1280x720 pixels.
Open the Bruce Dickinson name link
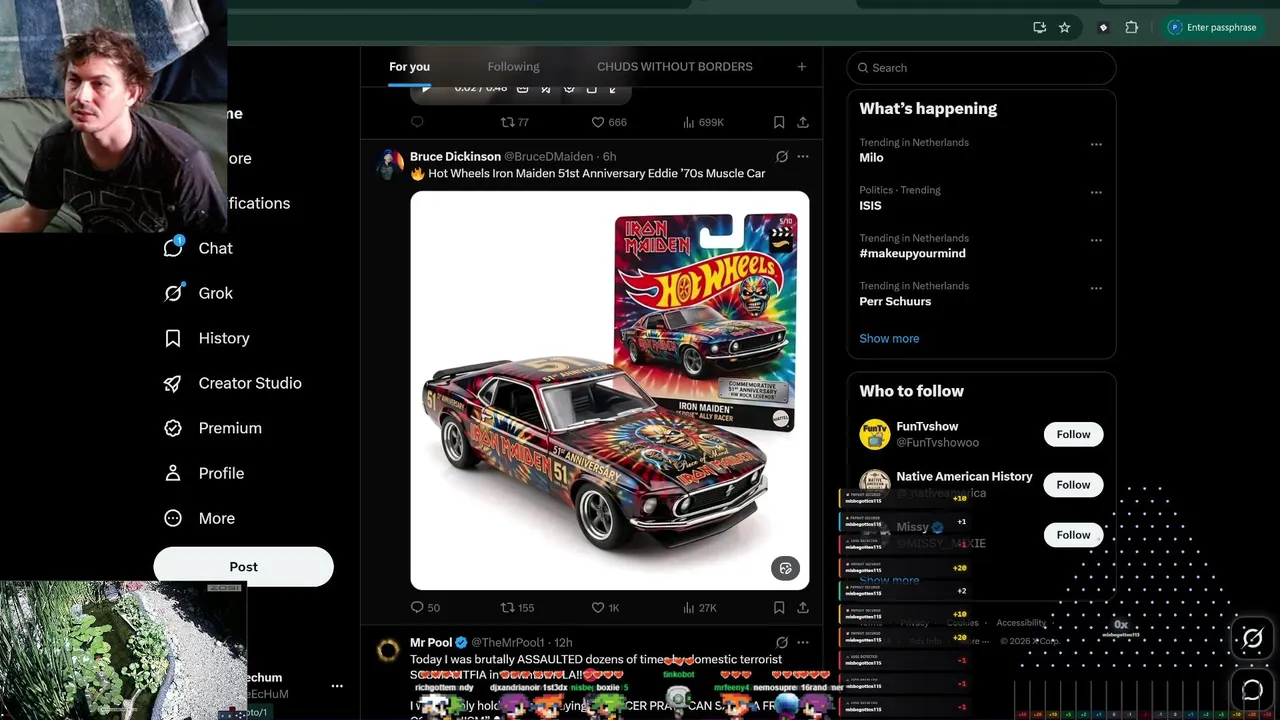[x=455, y=156]
